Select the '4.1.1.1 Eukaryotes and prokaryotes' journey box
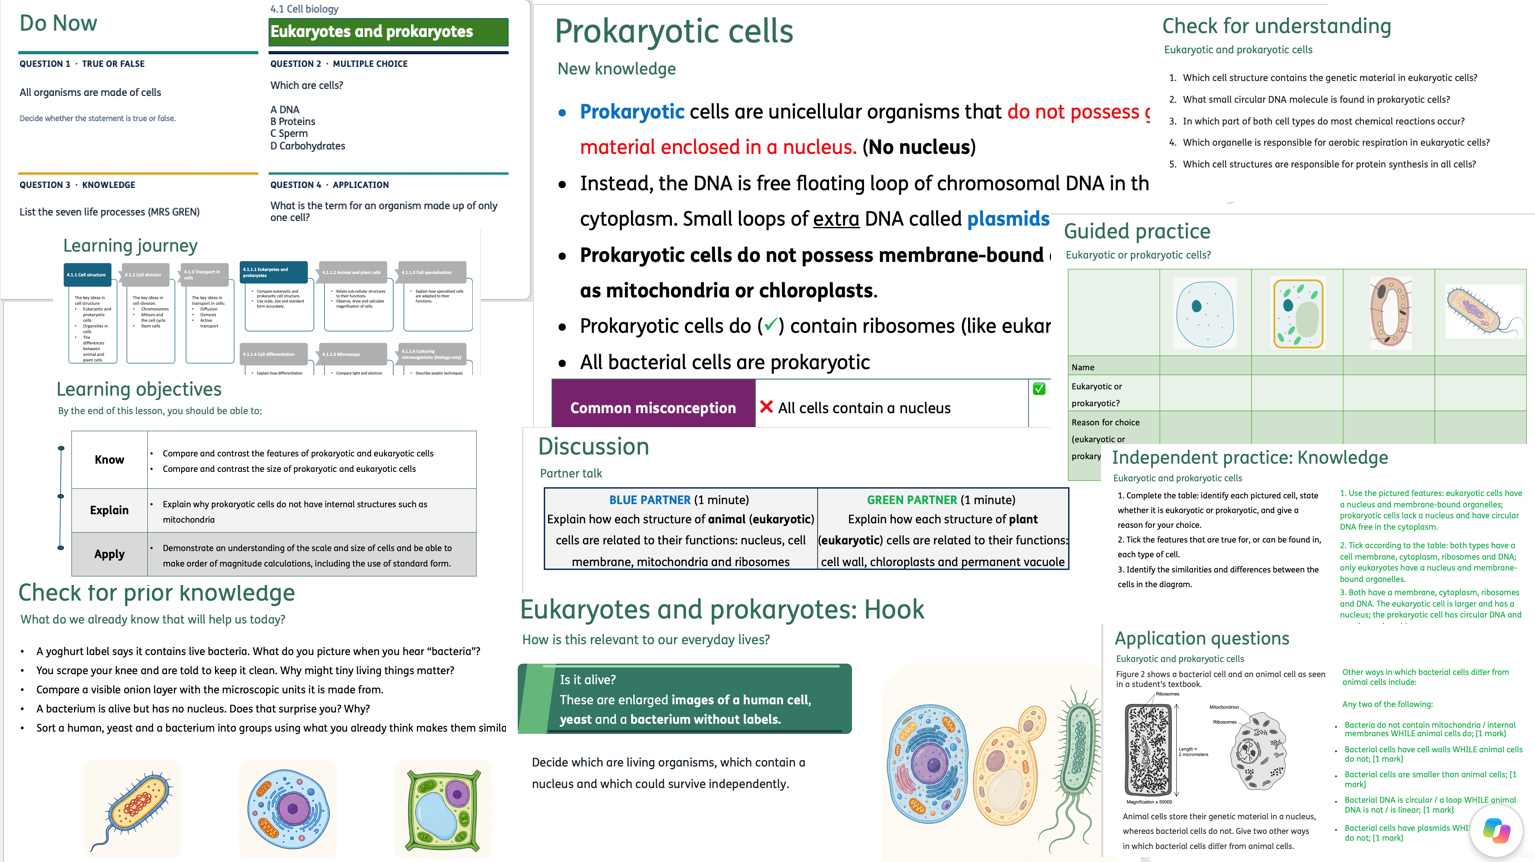The height and width of the screenshot is (862, 1535). 273,272
